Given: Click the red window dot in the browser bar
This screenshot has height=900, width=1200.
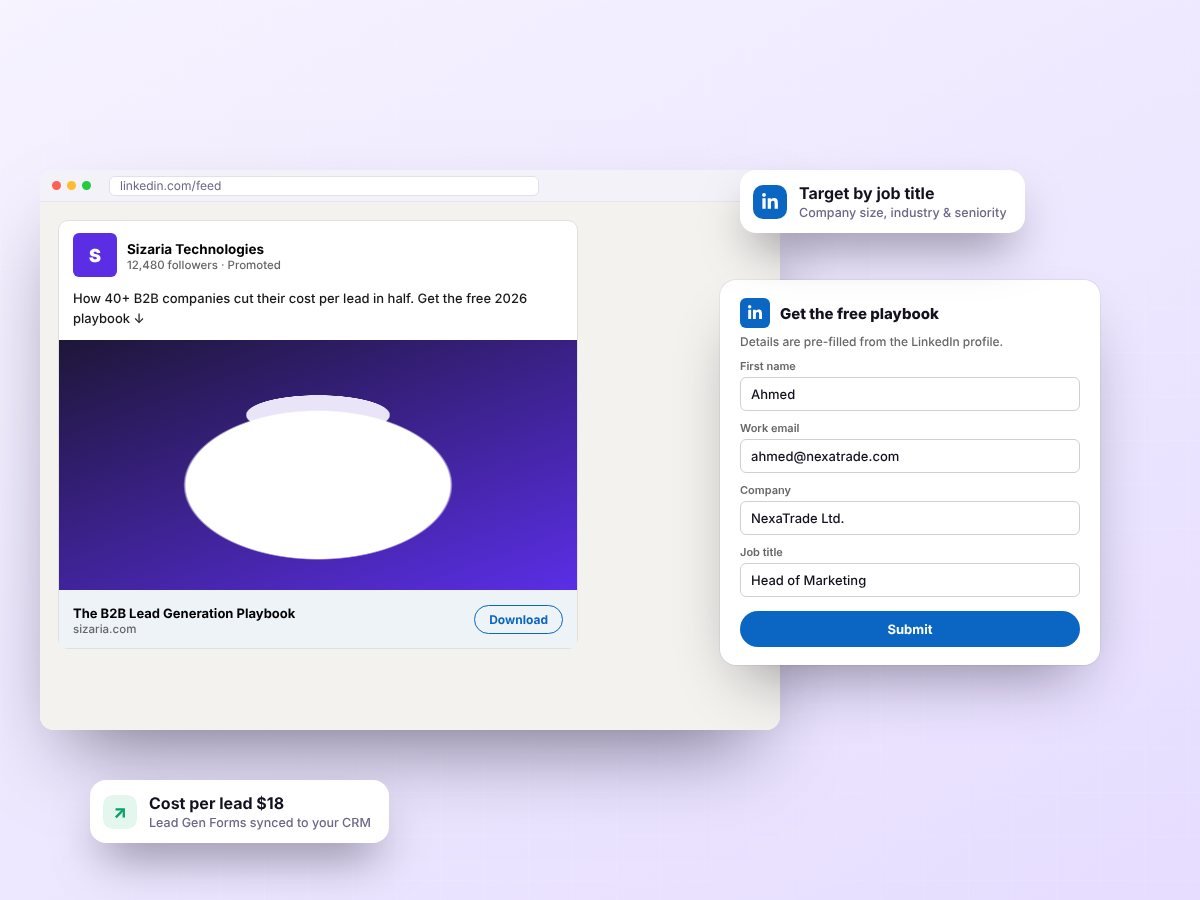Looking at the screenshot, I should (x=57, y=186).
